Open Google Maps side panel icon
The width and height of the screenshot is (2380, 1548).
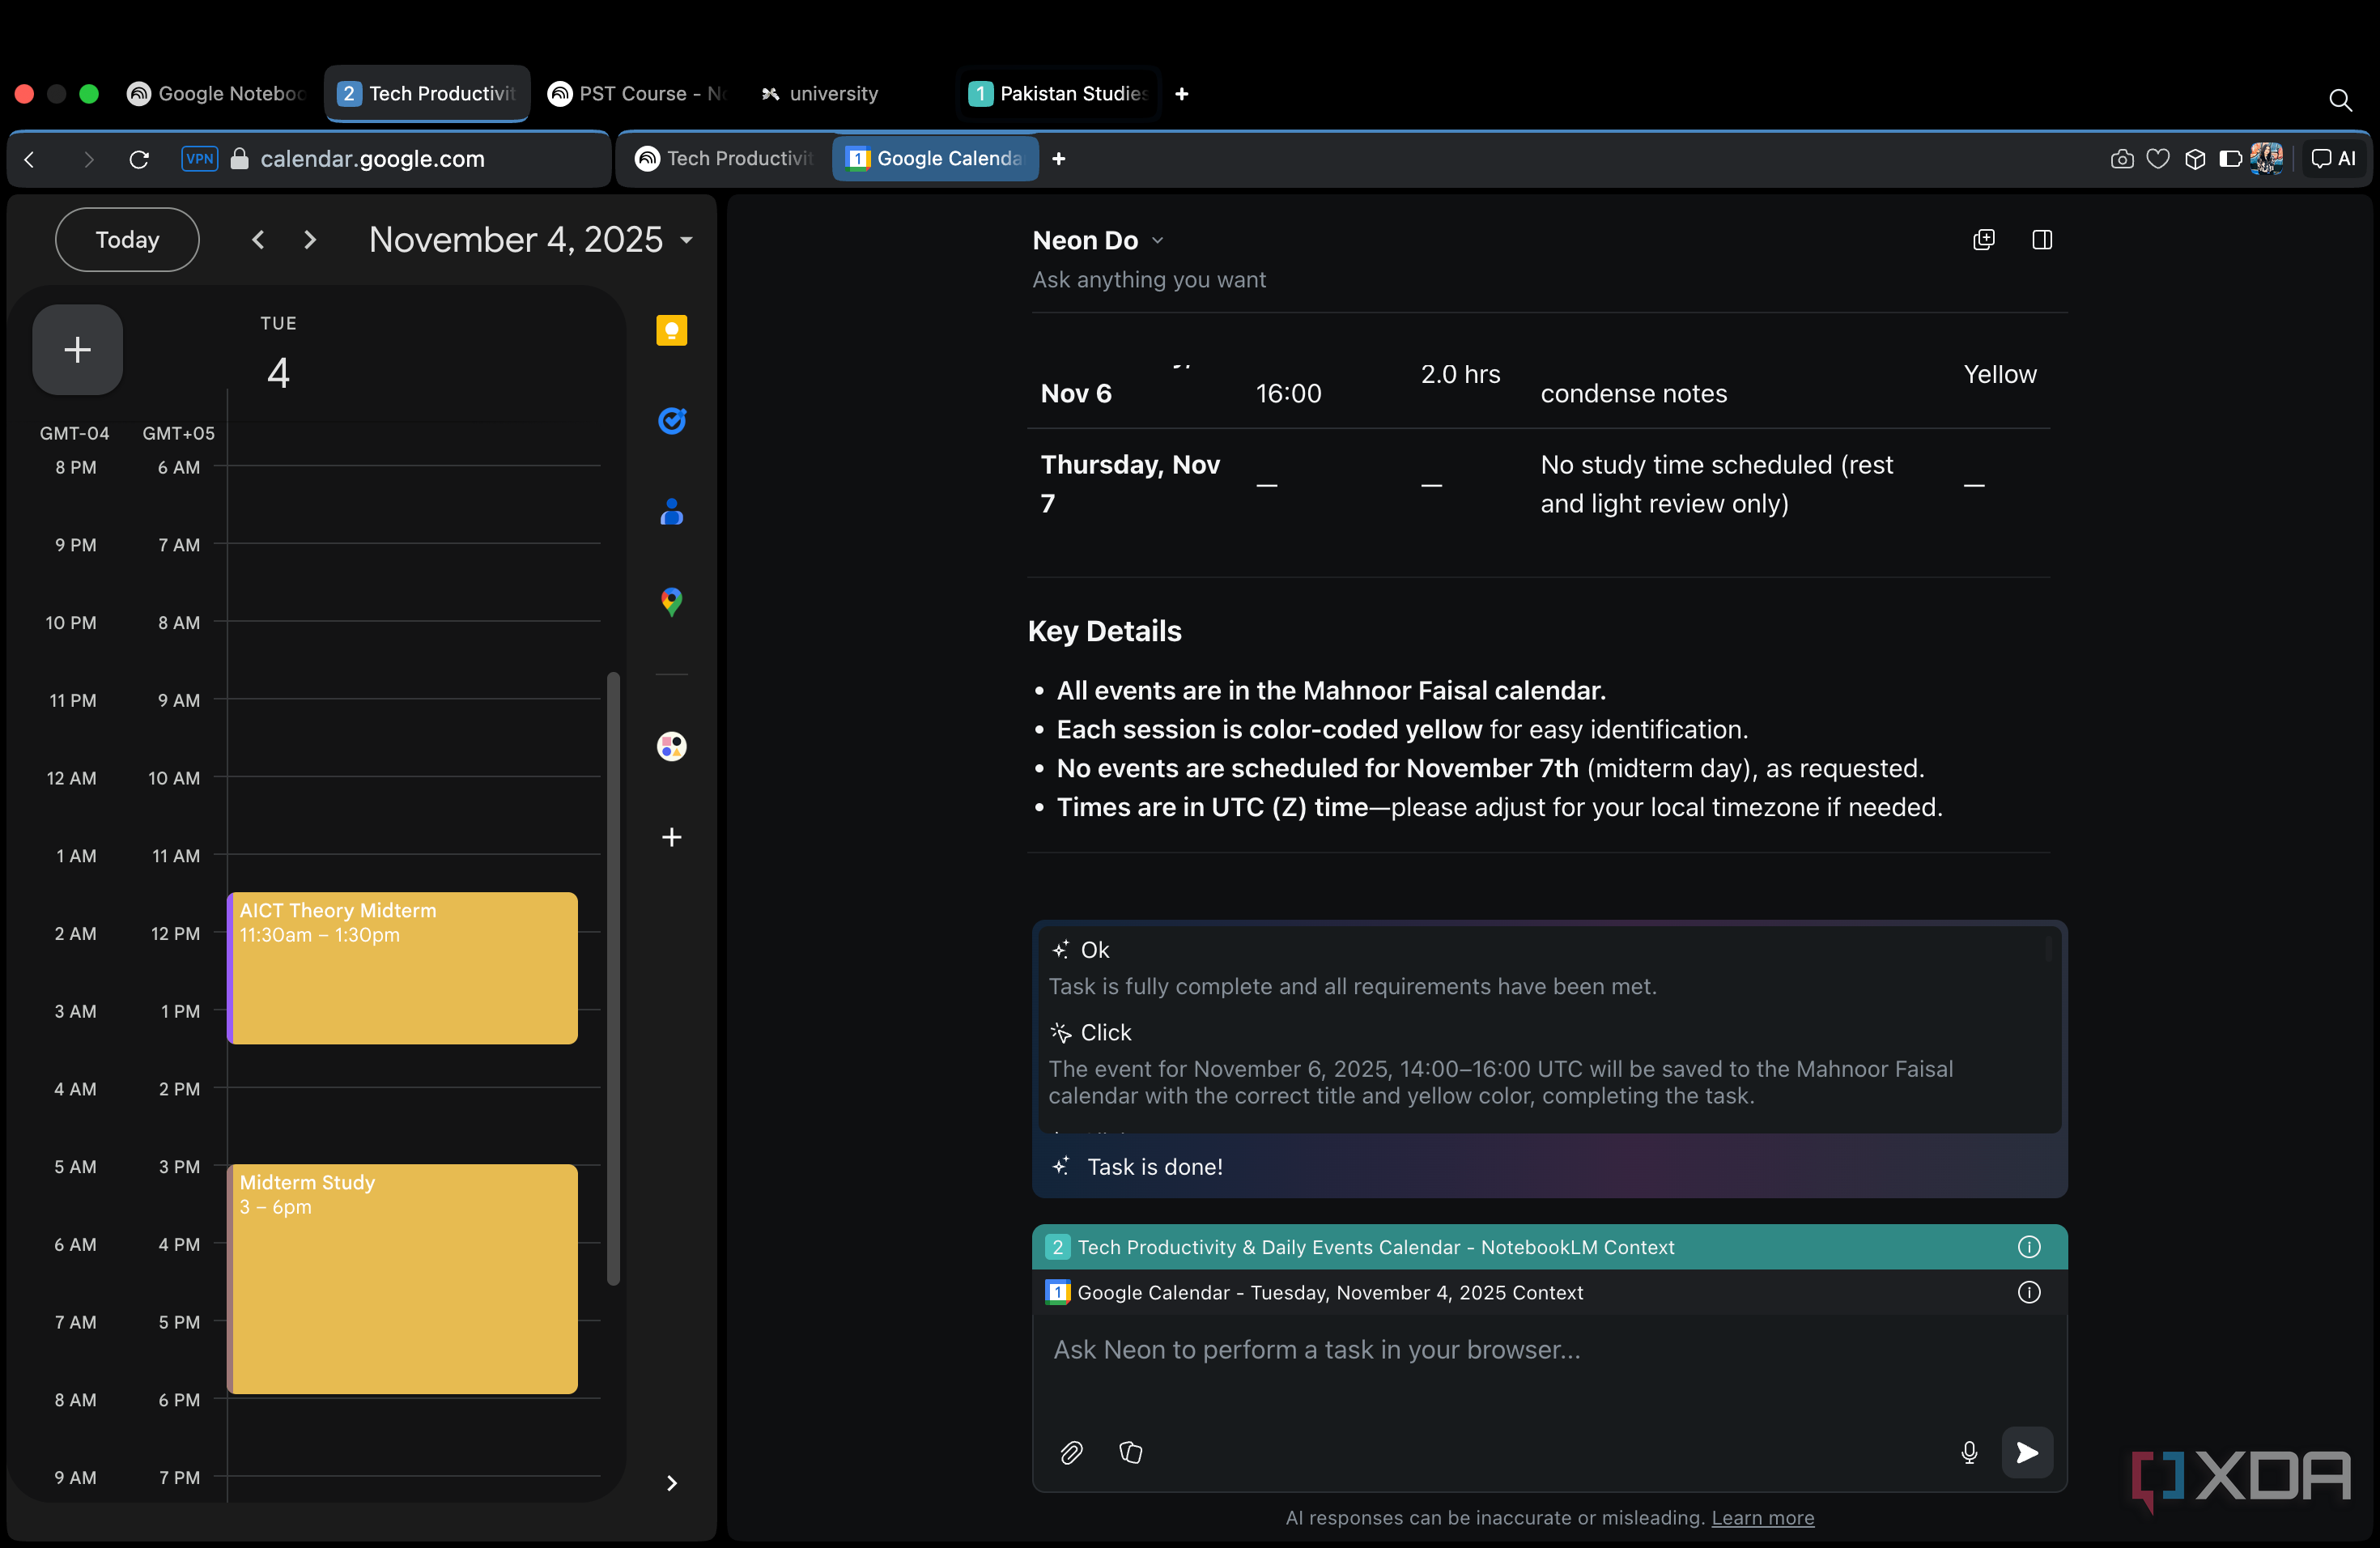point(671,601)
